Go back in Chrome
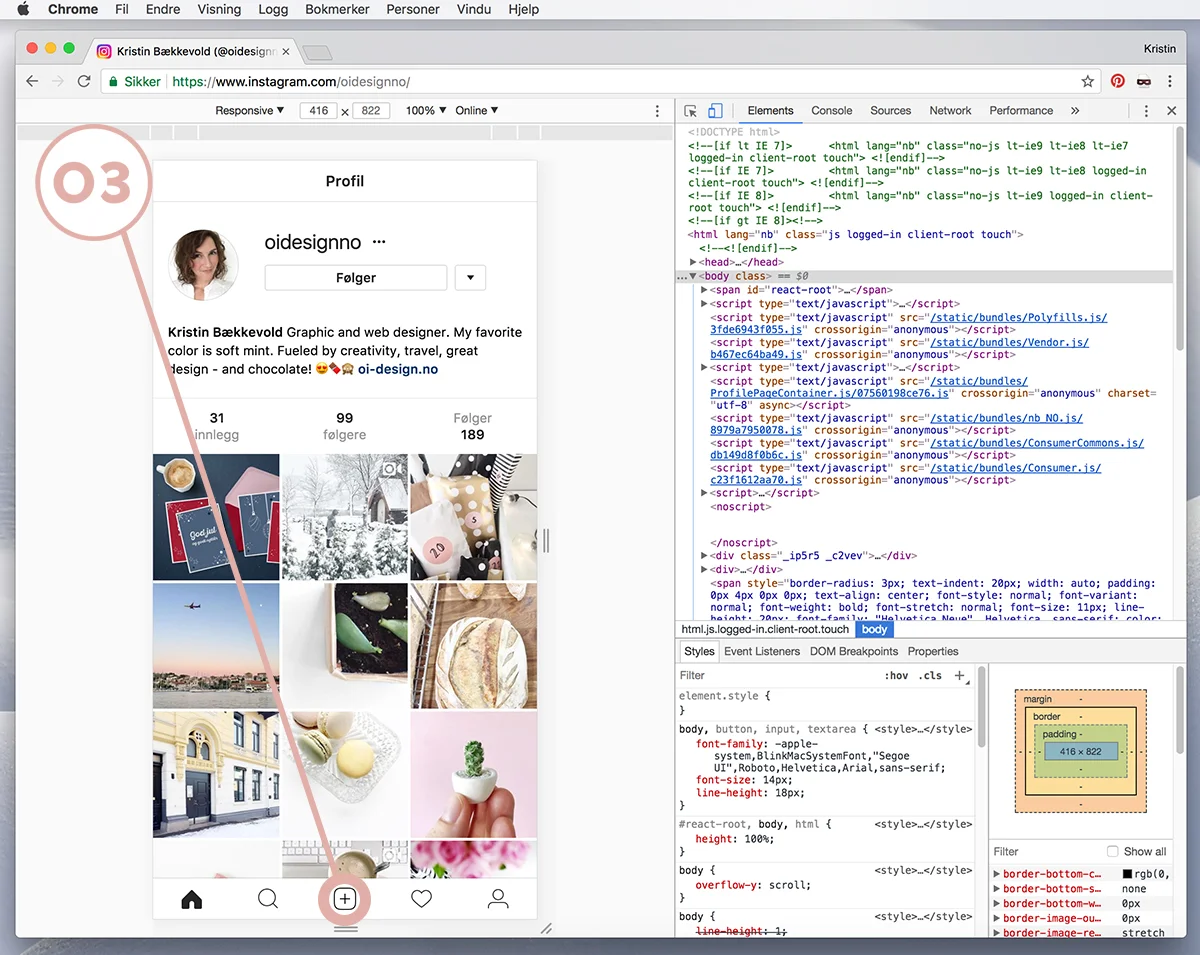The width and height of the screenshot is (1200, 955). tap(32, 81)
